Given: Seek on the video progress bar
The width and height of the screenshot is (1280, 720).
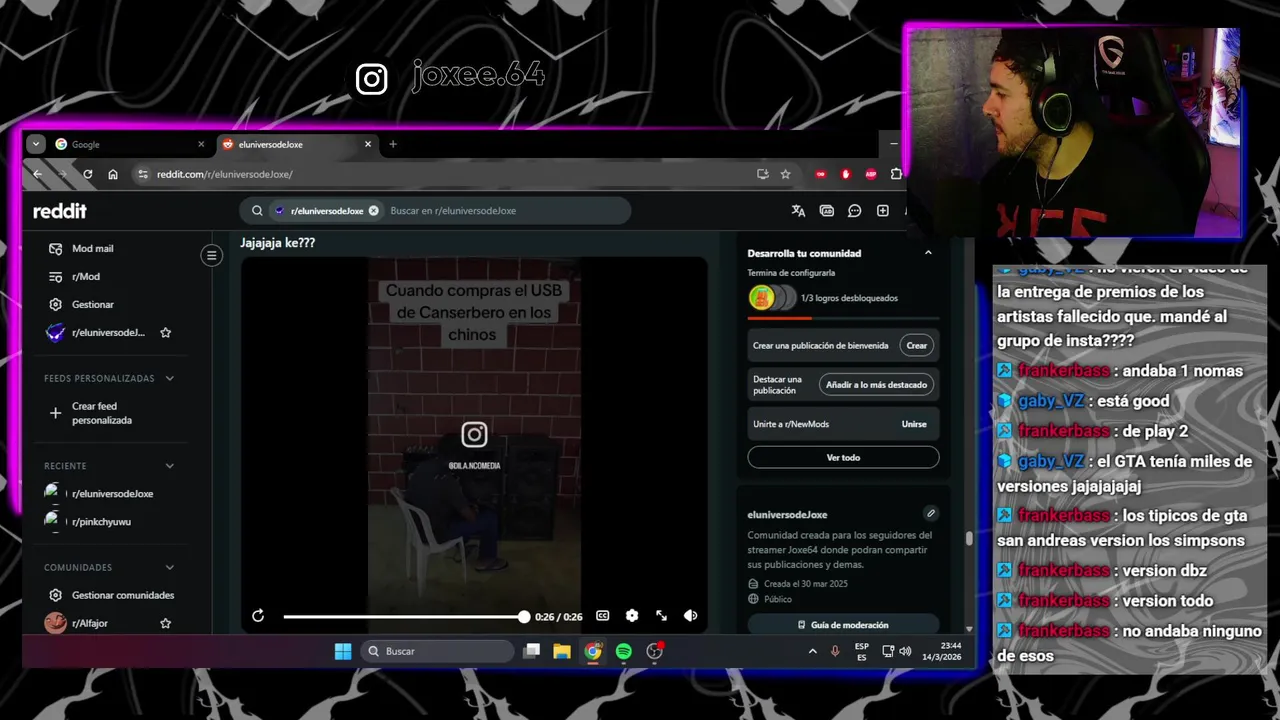Looking at the screenshot, I should click(403, 617).
